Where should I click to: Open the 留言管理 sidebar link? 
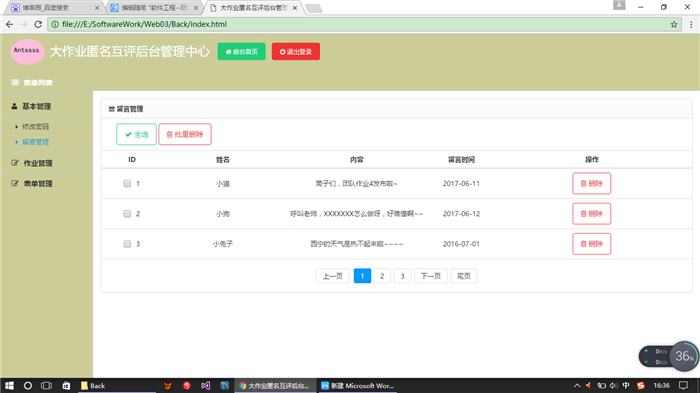click(x=35, y=142)
